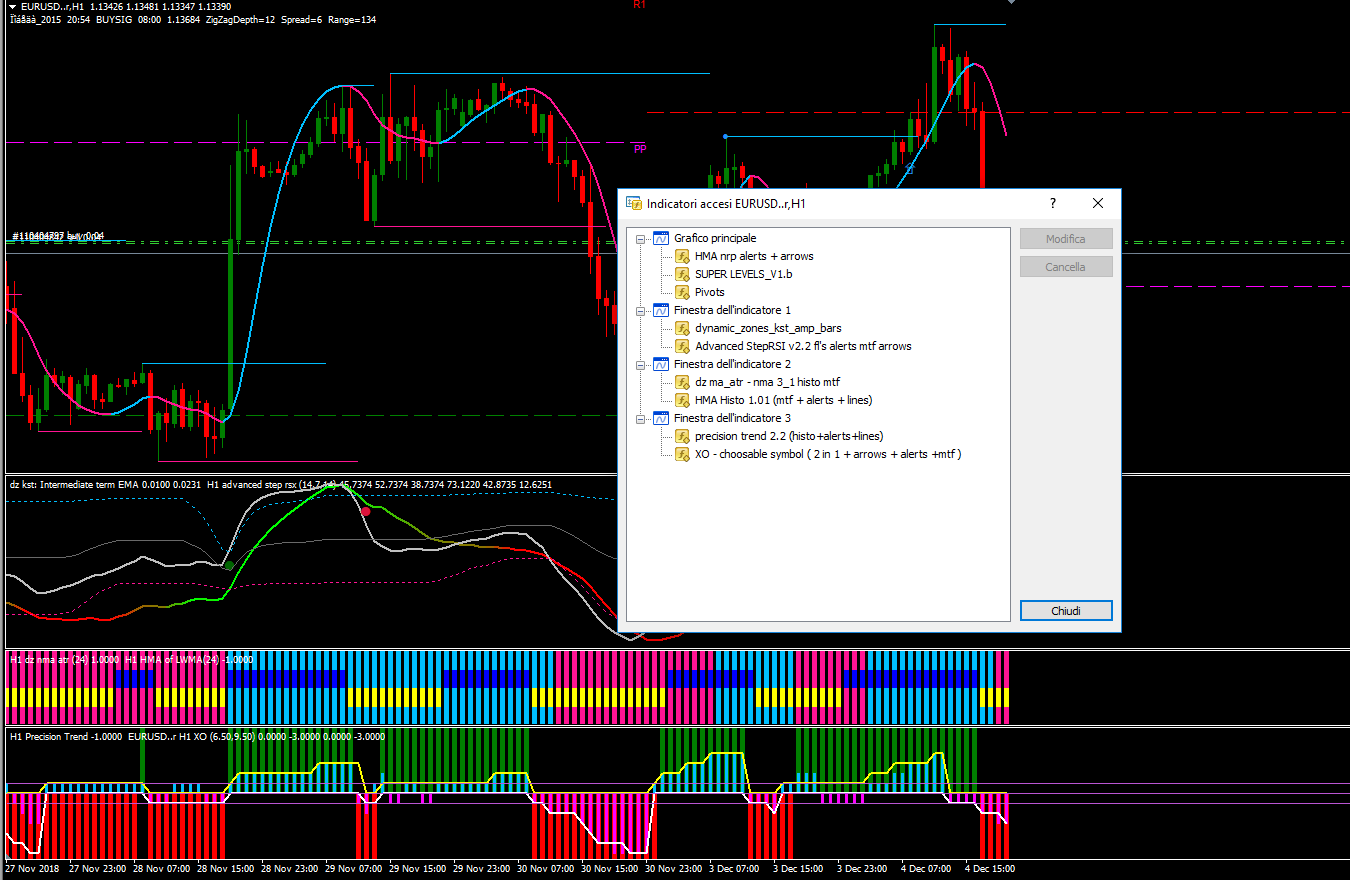Screen dimensions: 1350x880
Task: Click the HMA Histo 1.01 indicator icon
Action: tap(683, 401)
